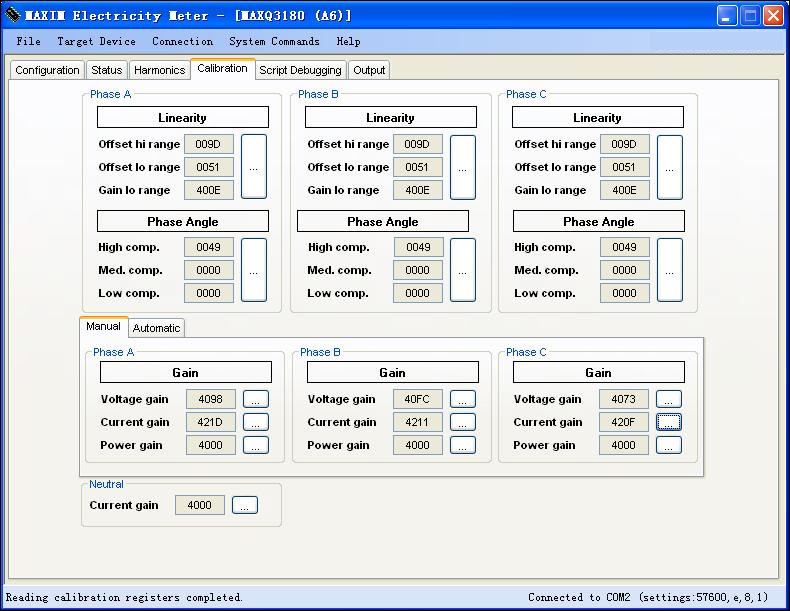Click Phase C Voltage gain value field
This screenshot has height=611, width=790.
tap(624, 399)
